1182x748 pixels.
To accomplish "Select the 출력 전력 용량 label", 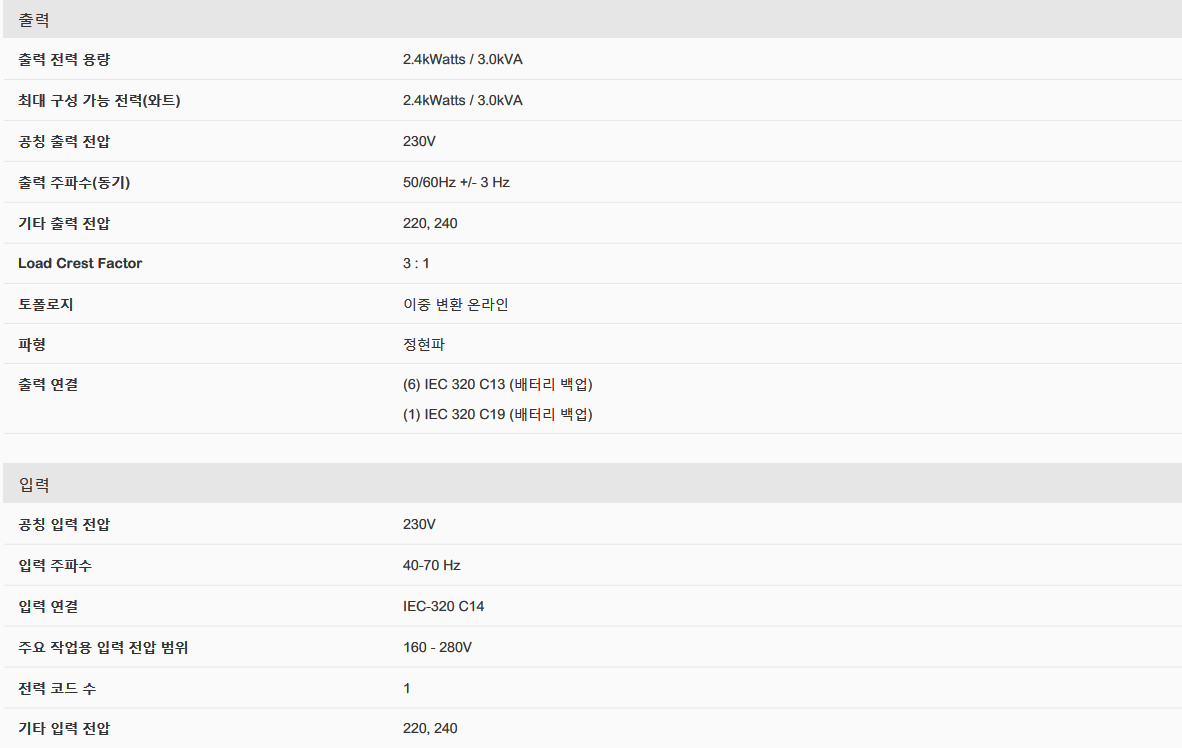I will coord(64,60).
